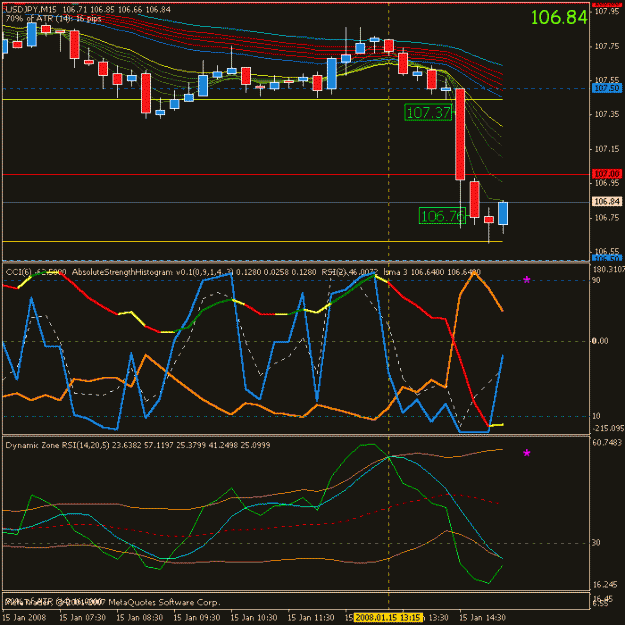Click the red 107.00 price axis tag
Viewport: 625px width, 625px height.
[x=607, y=174]
